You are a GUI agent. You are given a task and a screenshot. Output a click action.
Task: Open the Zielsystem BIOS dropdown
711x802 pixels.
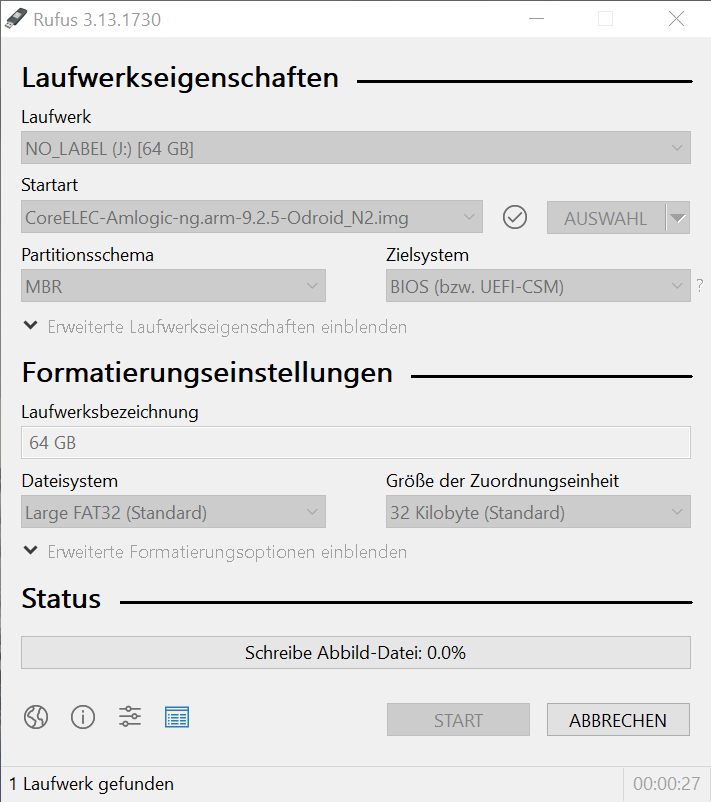click(538, 285)
